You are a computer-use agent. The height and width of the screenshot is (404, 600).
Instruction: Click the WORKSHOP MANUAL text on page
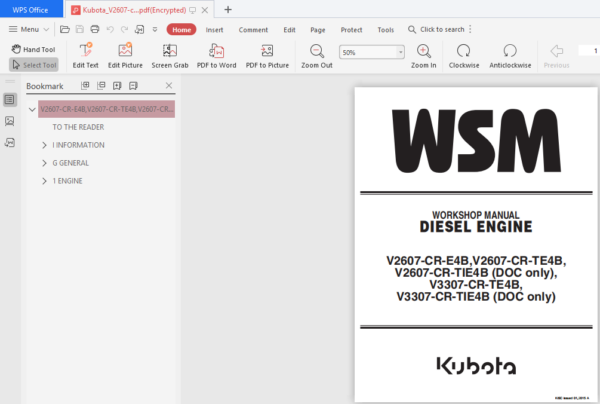tap(476, 215)
